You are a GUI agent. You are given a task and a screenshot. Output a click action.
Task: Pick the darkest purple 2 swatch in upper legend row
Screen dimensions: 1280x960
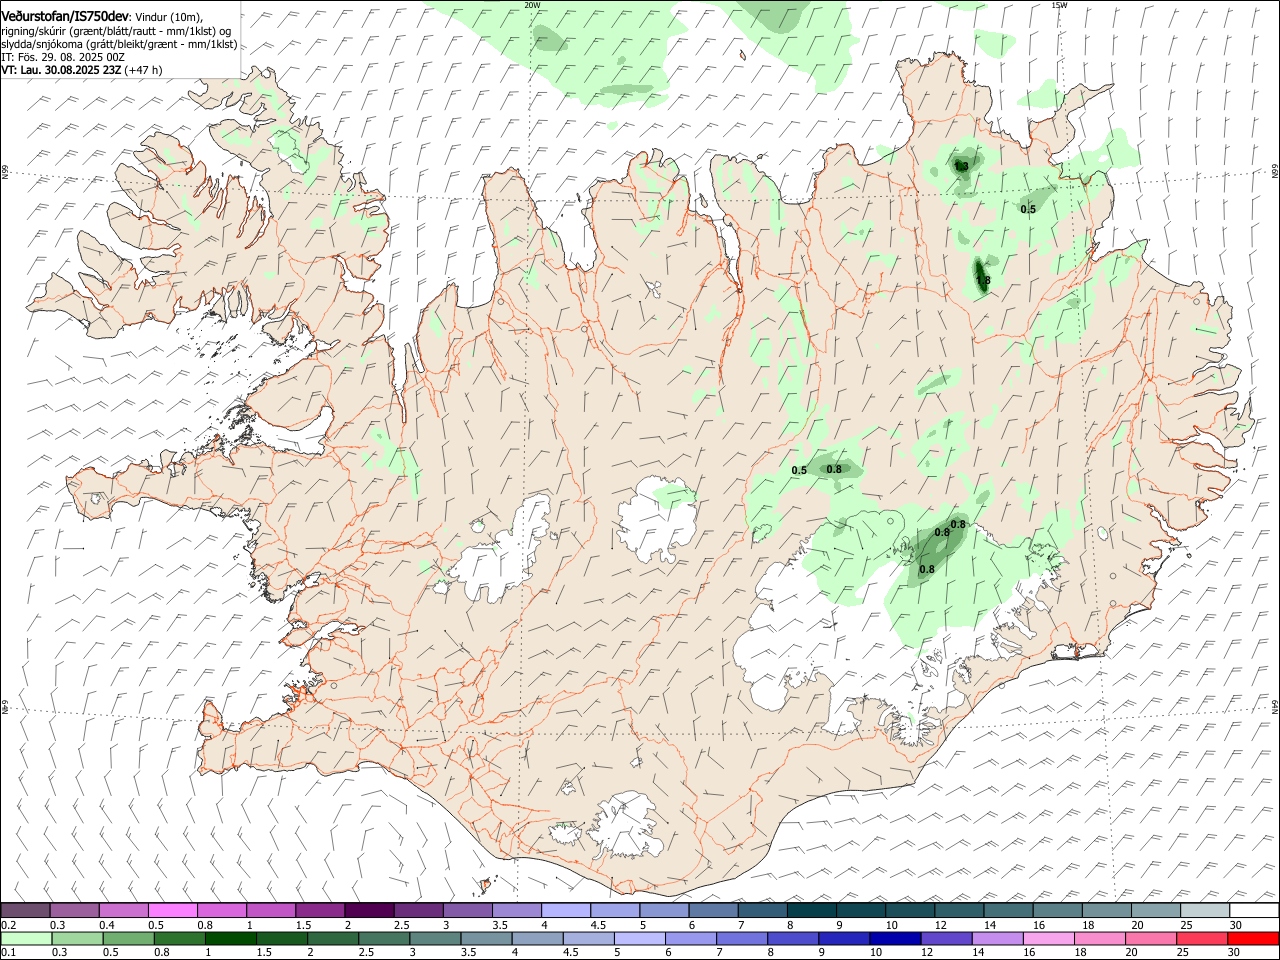pos(369,910)
